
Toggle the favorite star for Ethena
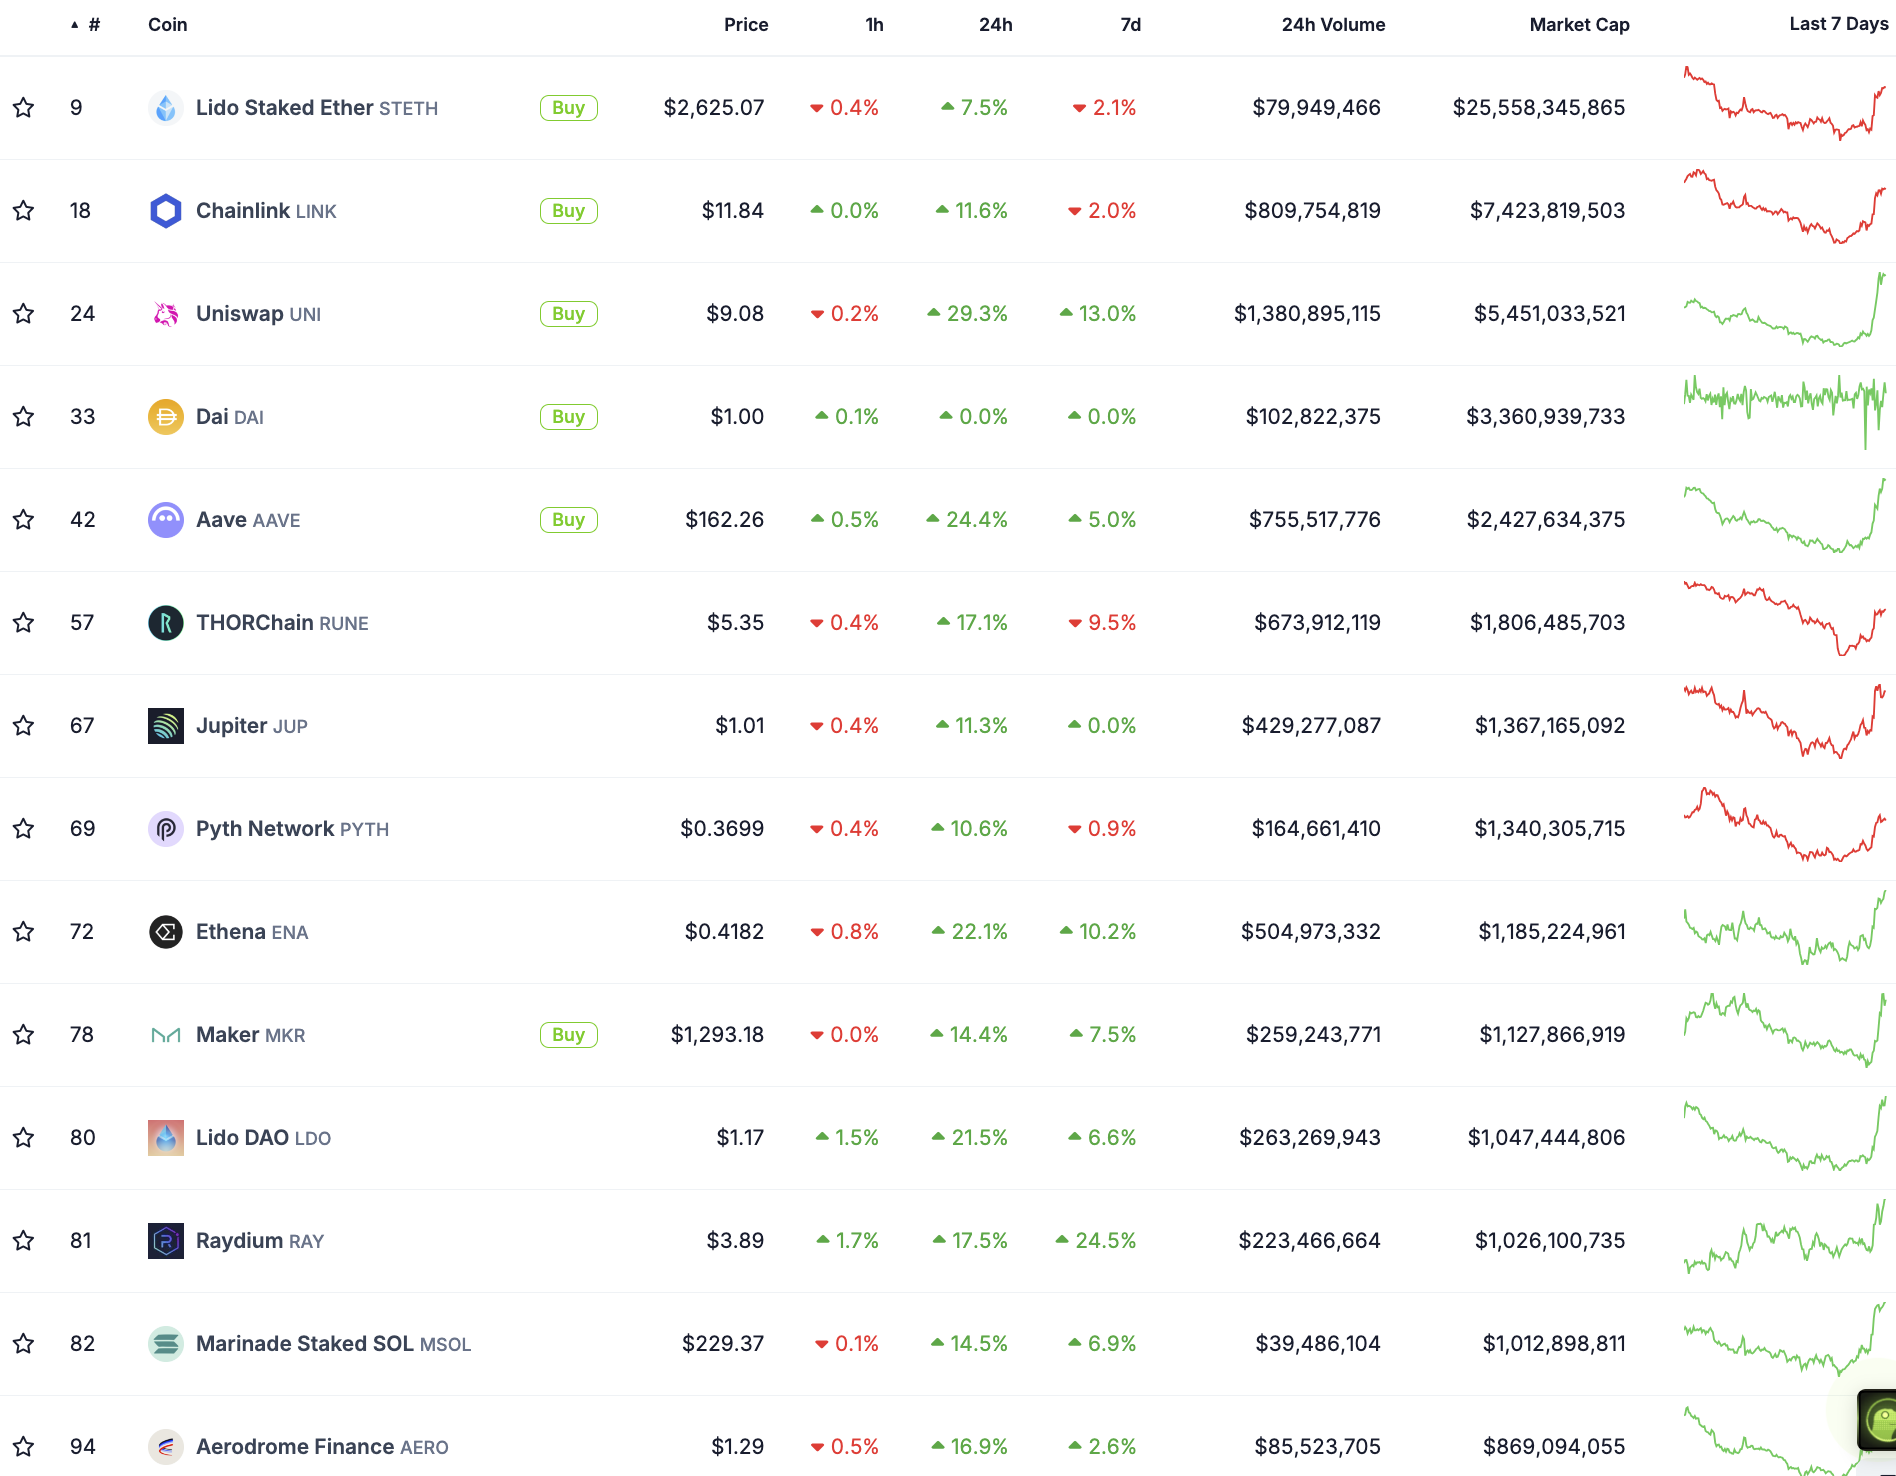point(24,932)
